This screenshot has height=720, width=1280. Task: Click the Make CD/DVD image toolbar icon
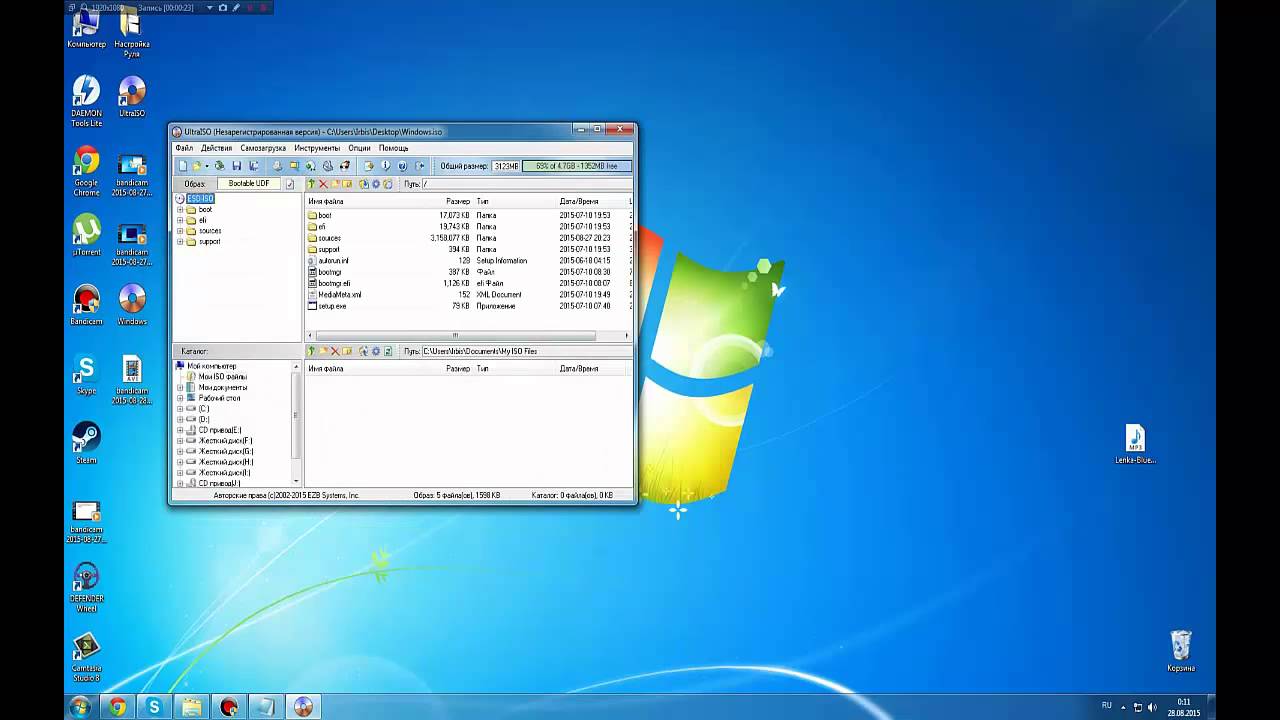[x=277, y=166]
